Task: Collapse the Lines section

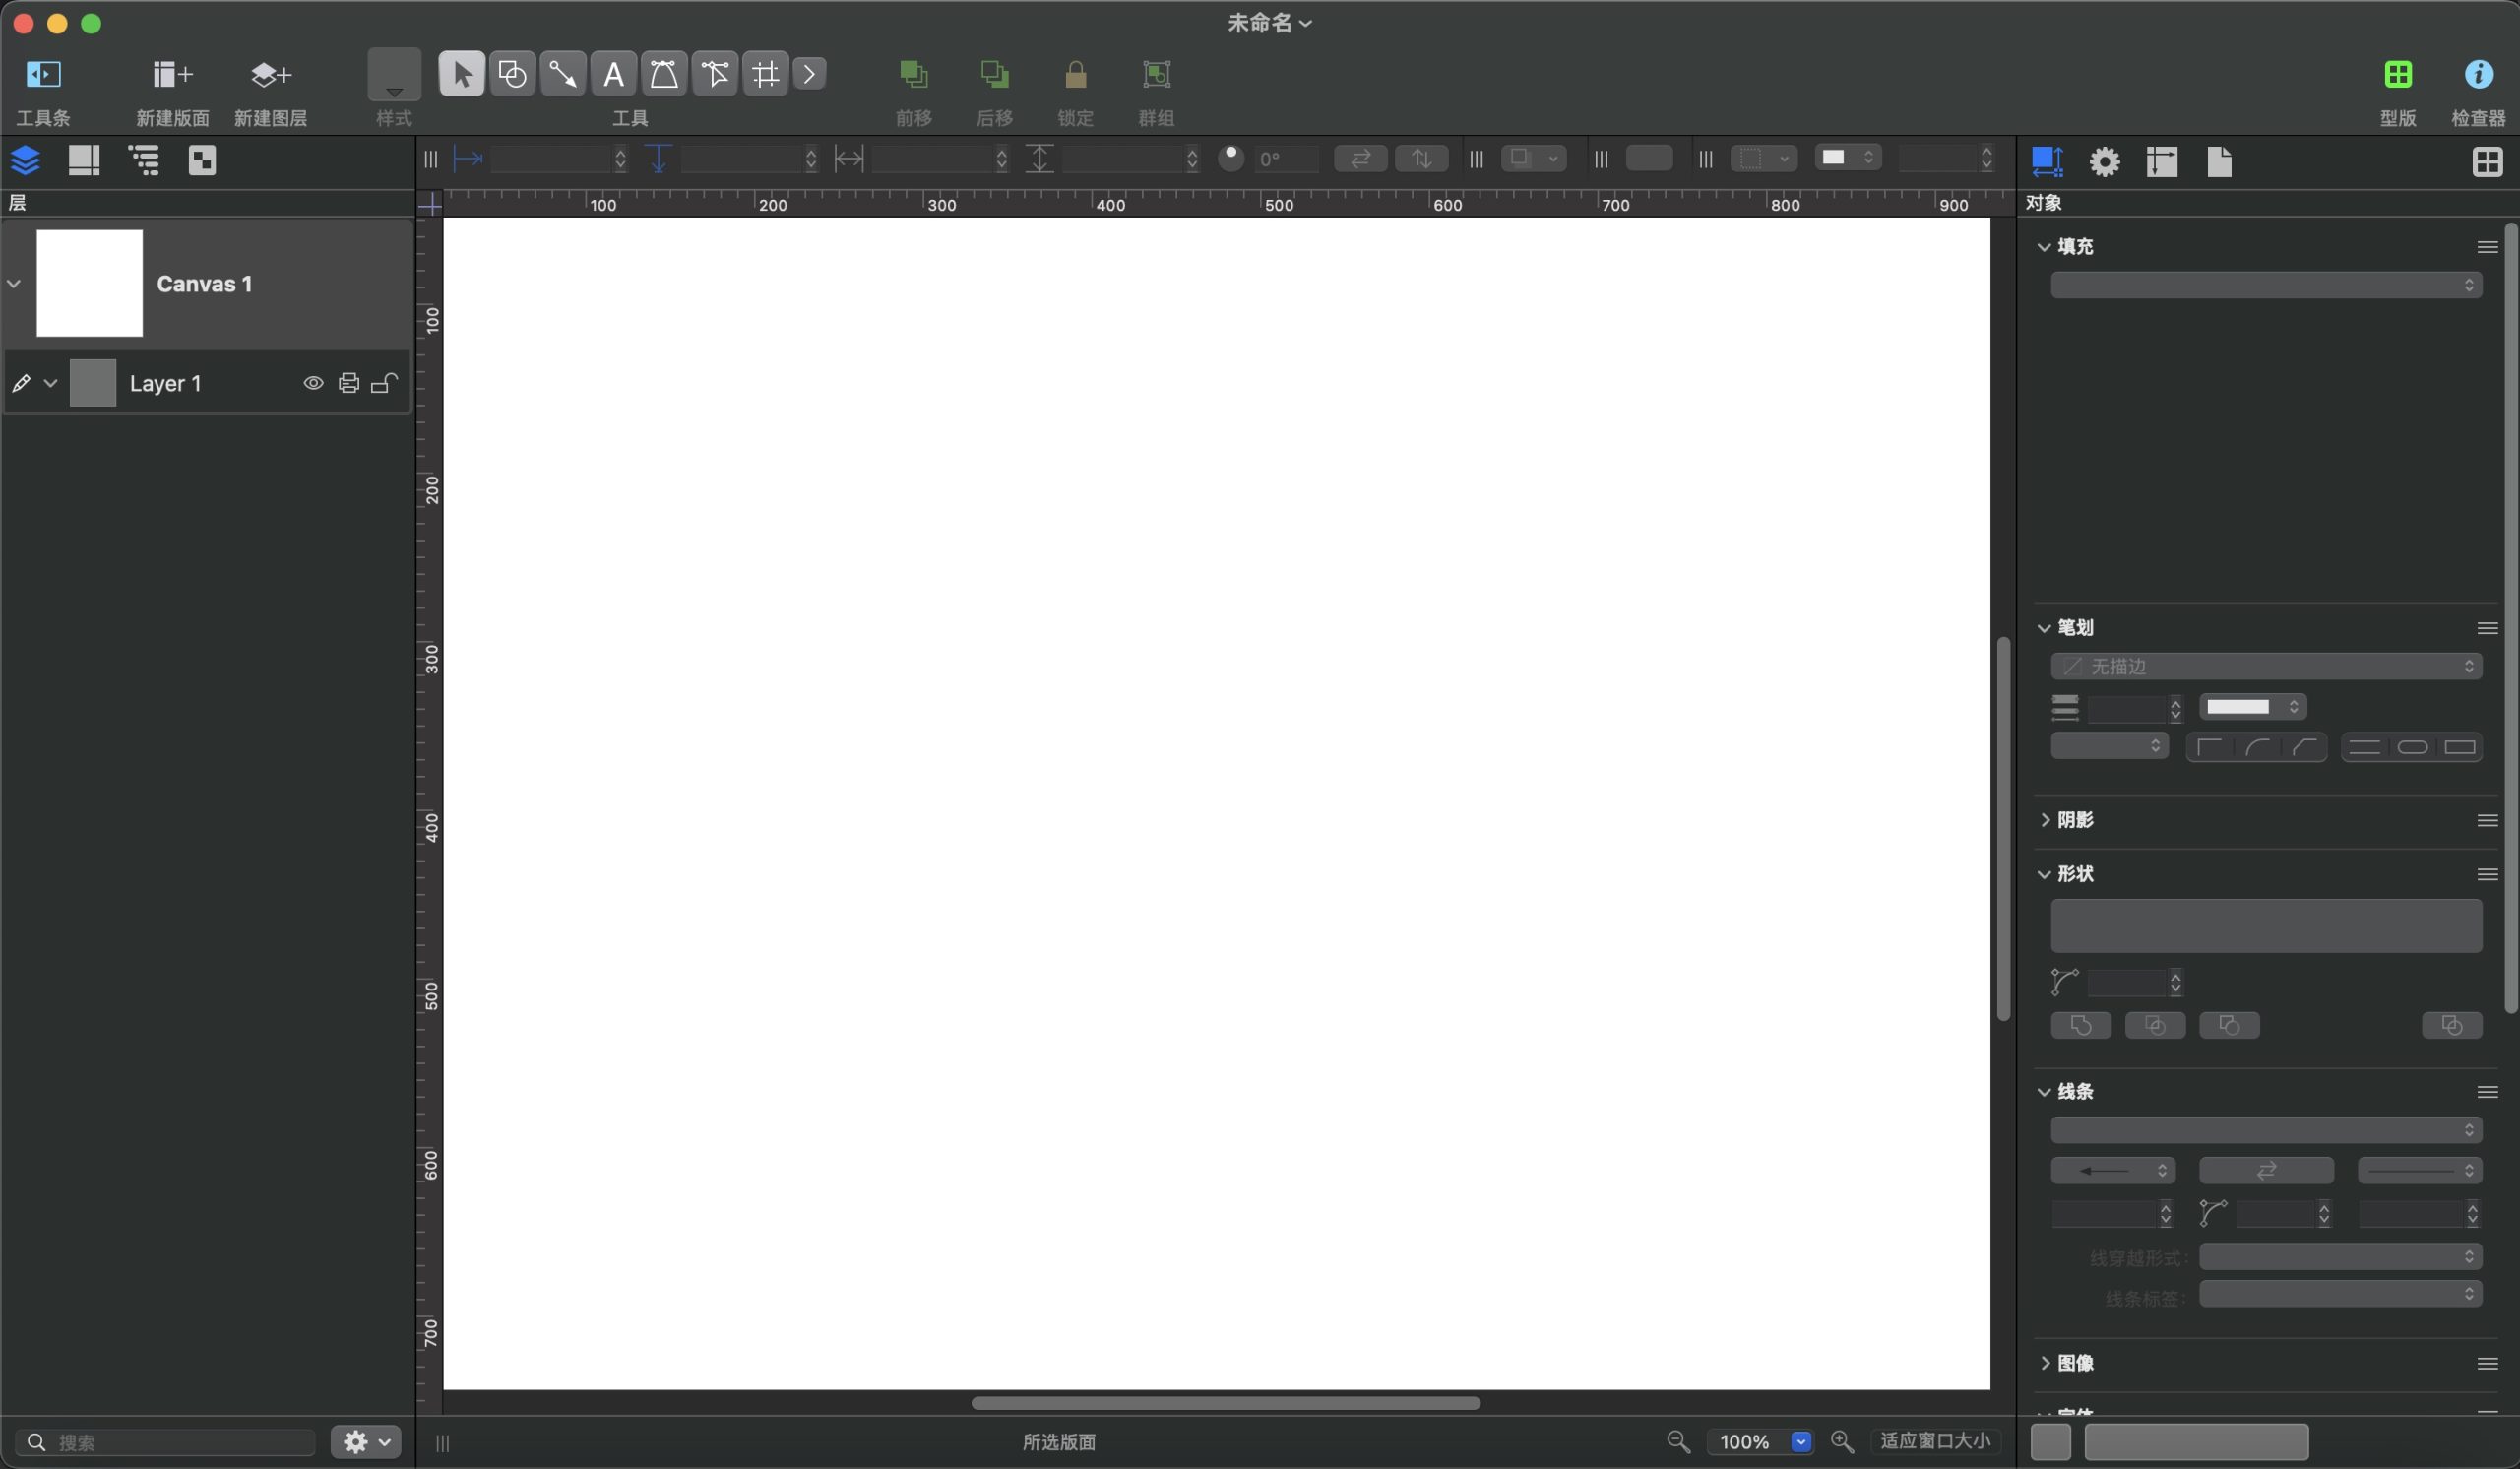Action: point(2043,1092)
